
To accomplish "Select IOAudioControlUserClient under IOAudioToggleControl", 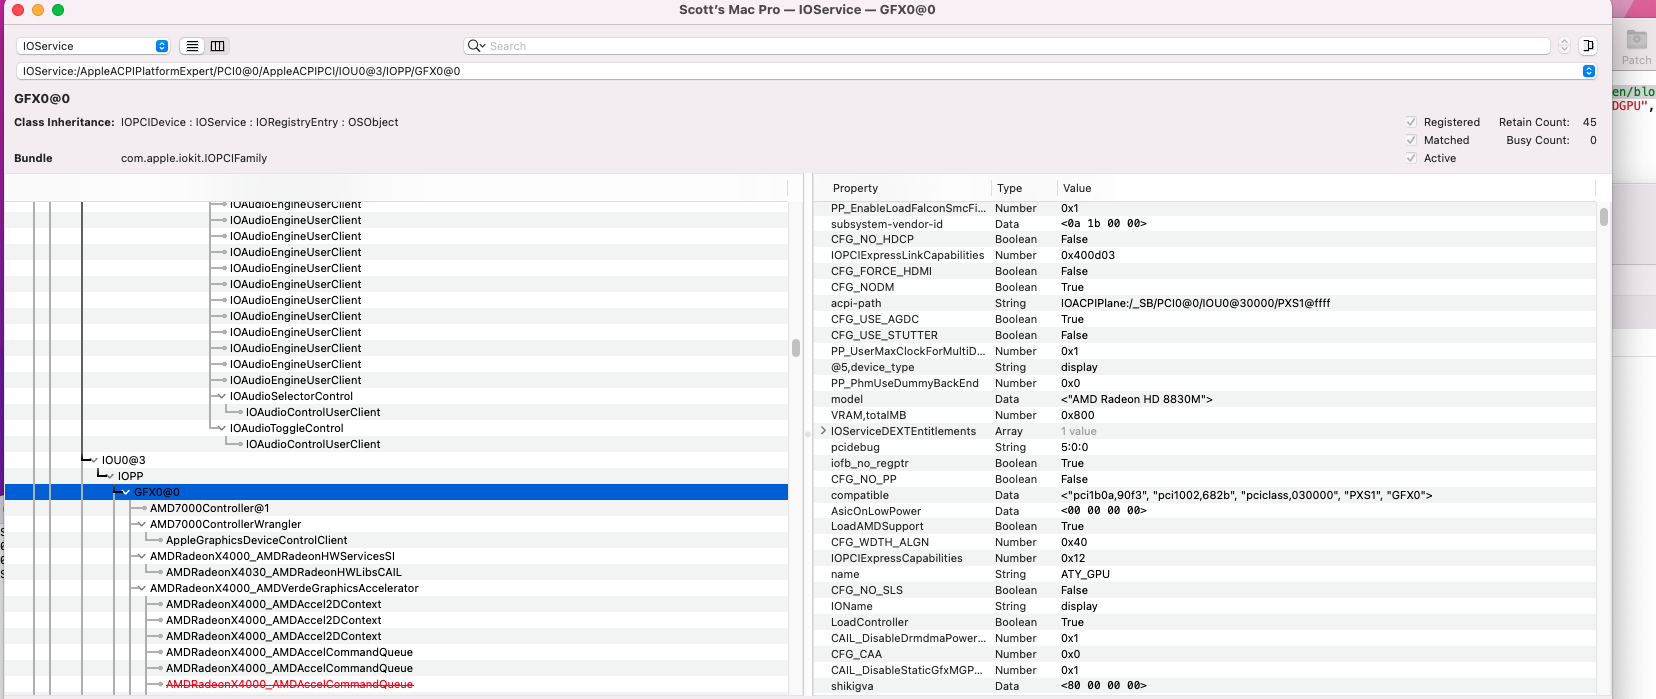I will coord(313,444).
